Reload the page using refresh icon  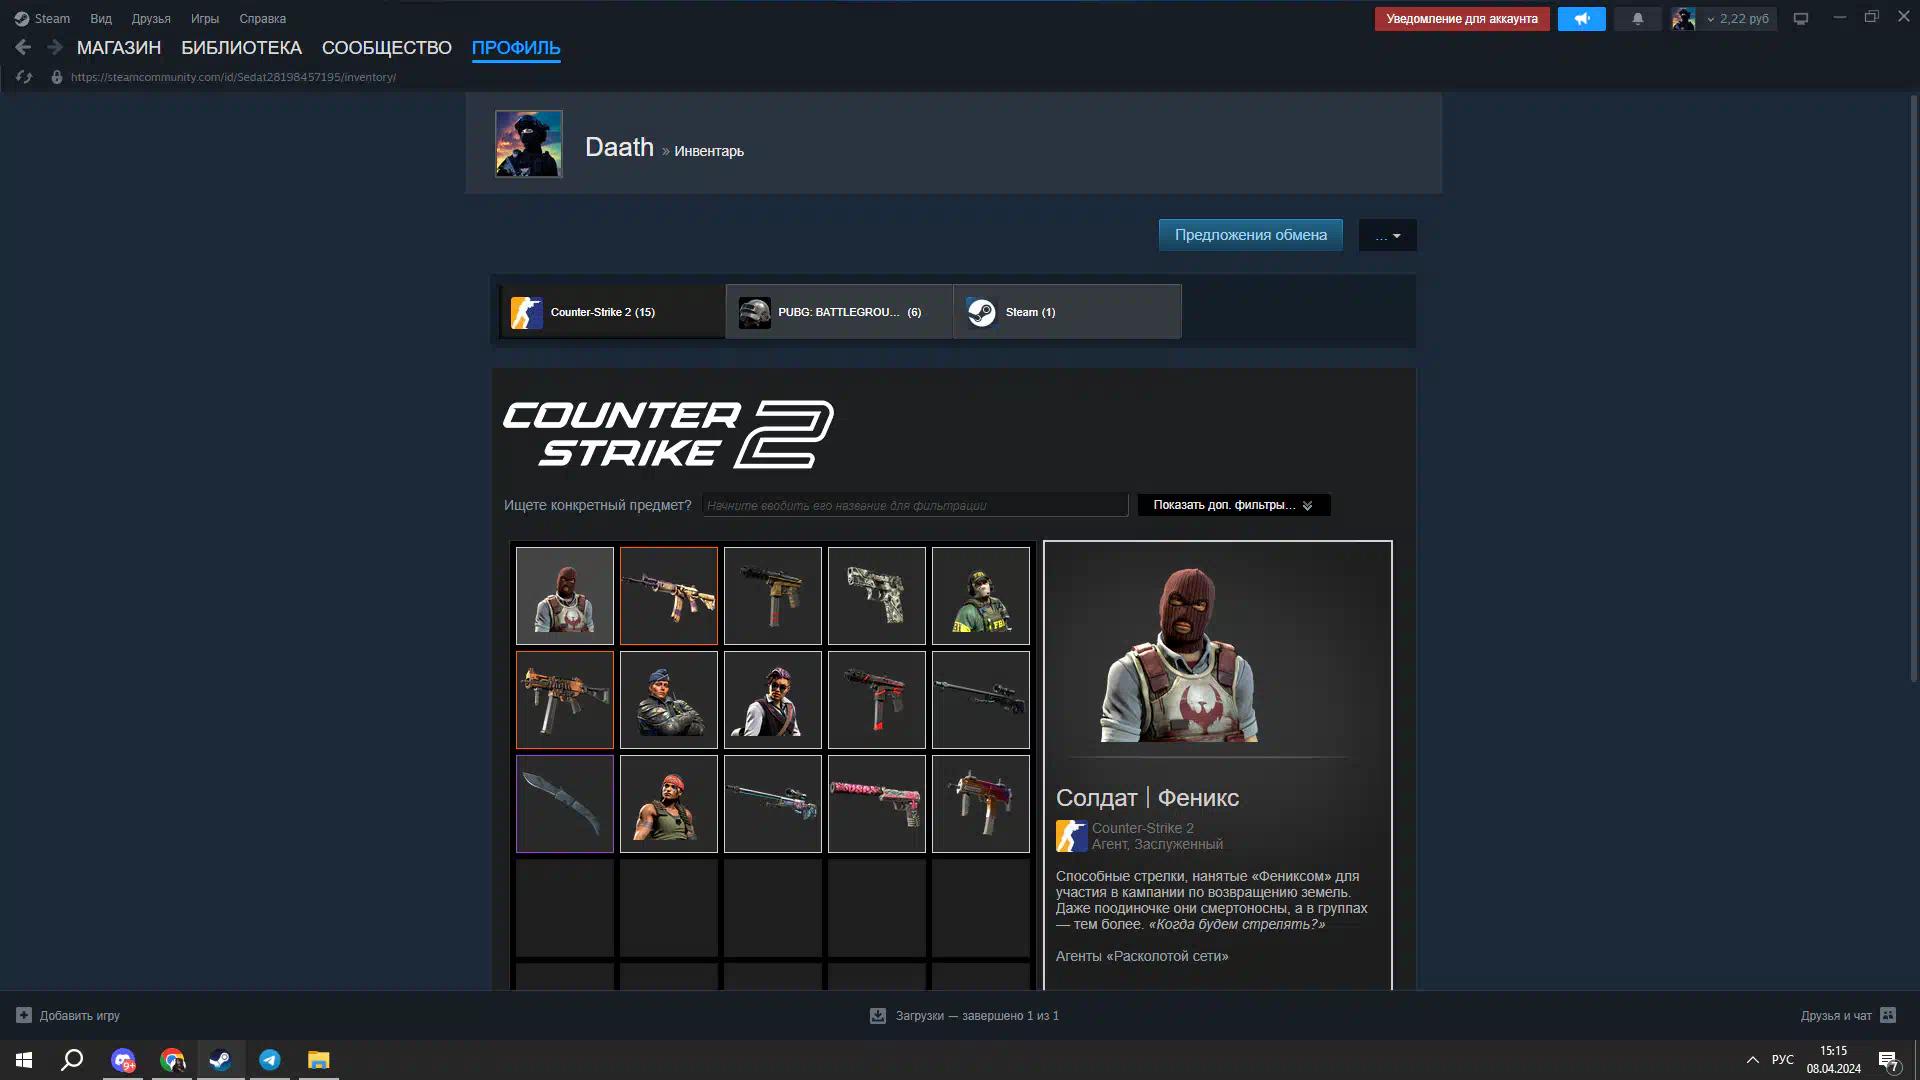click(x=24, y=77)
